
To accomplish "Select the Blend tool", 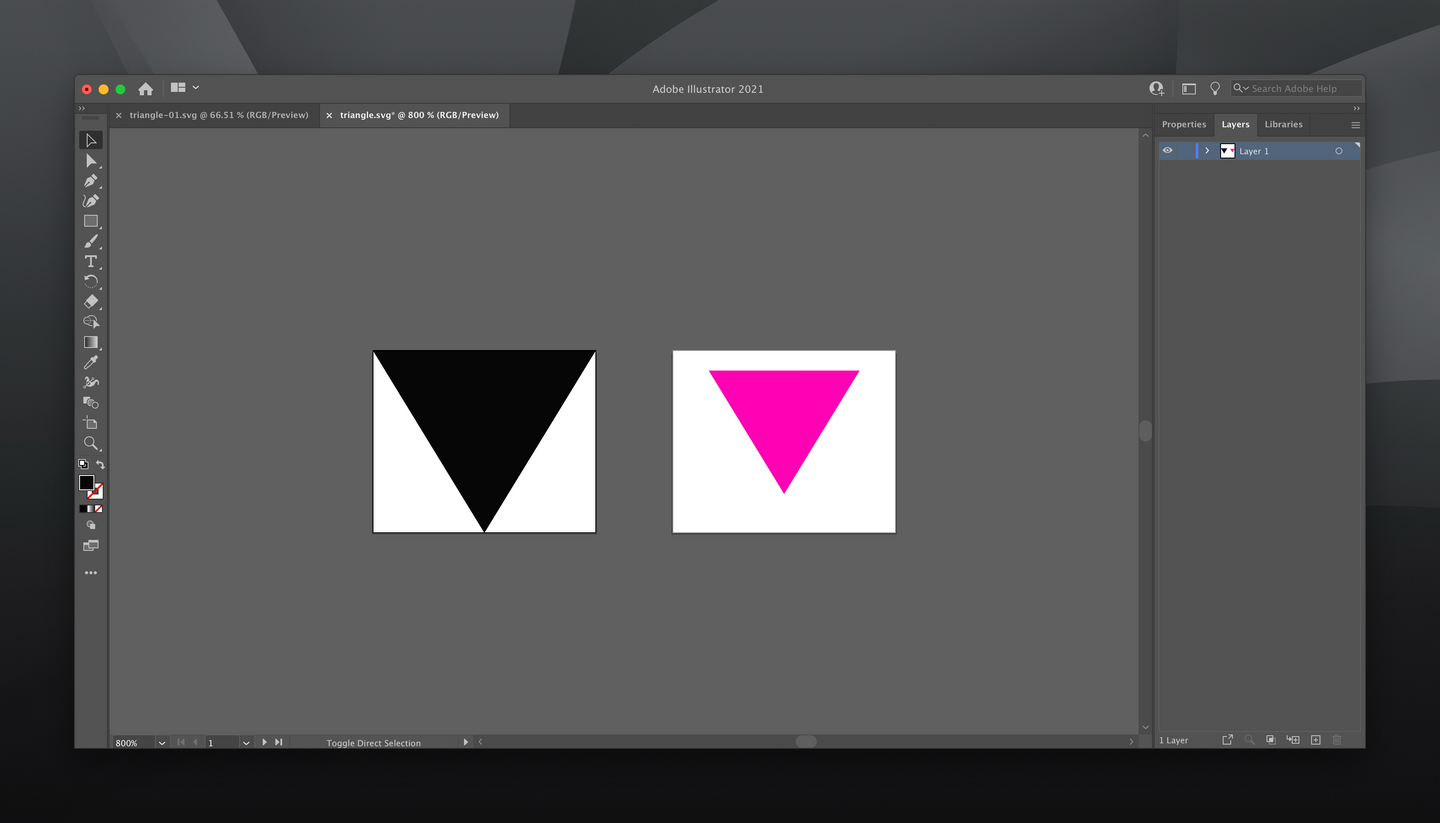I will pos(91,402).
